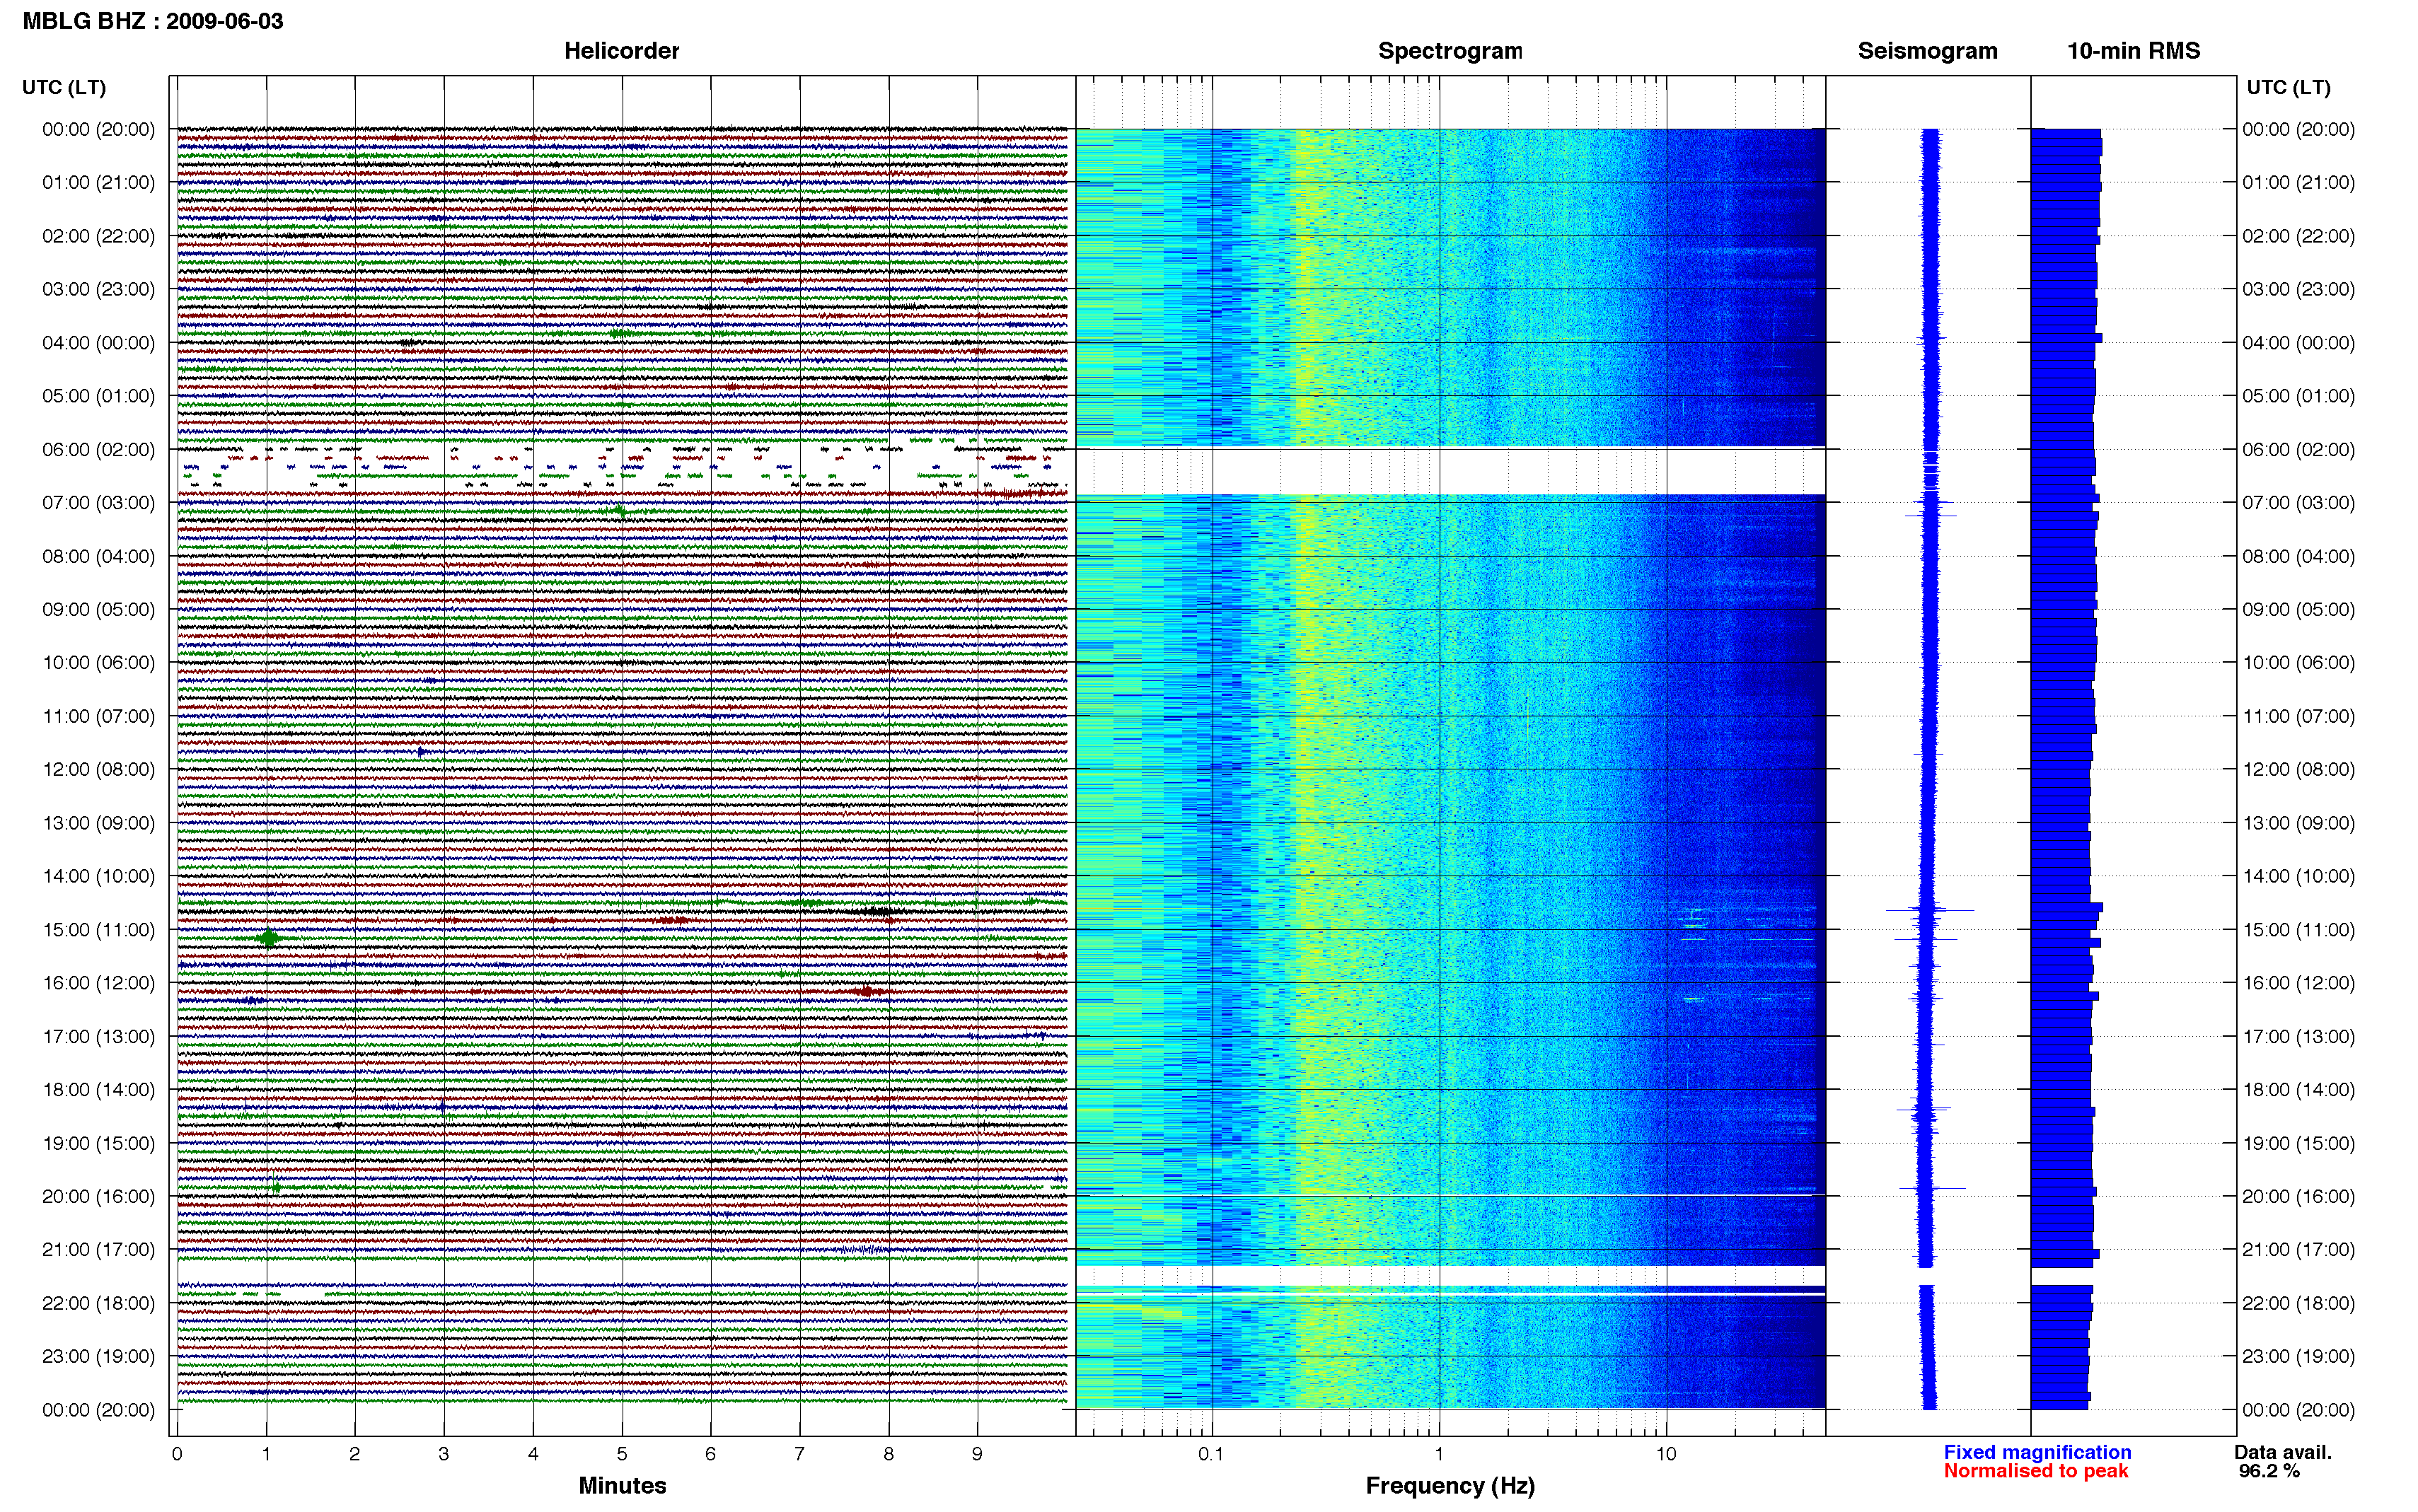The height and width of the screenshot is (1512, 2418).
Task: Click '12:00 (08:00)' on the left time axis
Action: (98, 769)
